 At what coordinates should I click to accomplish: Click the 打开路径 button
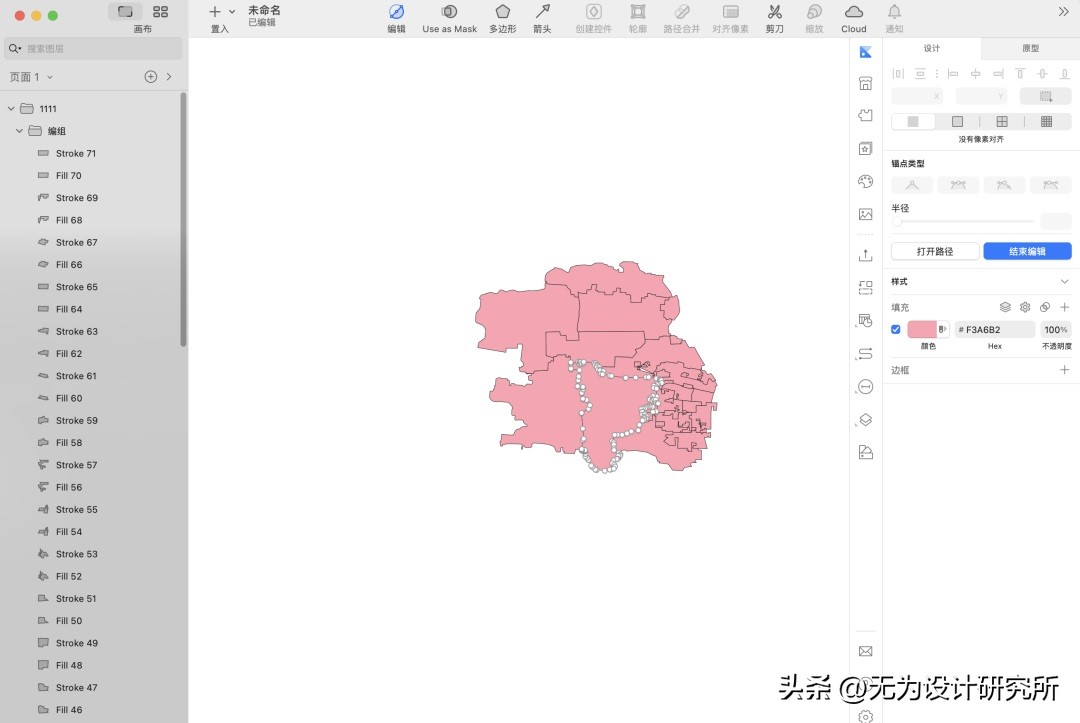tap(934, 251)
